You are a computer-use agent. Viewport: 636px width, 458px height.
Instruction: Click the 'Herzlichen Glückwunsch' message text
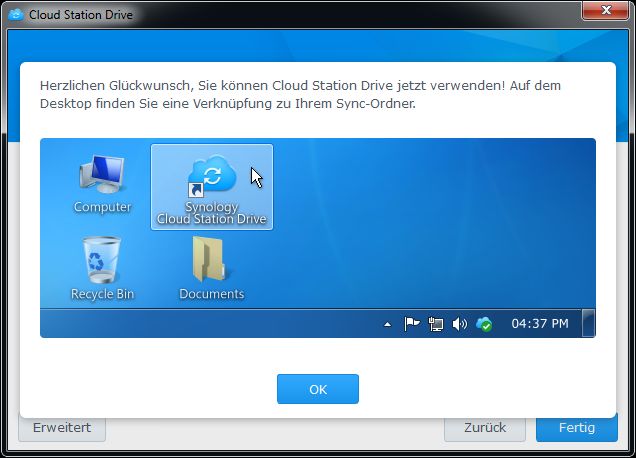(300, 95)
